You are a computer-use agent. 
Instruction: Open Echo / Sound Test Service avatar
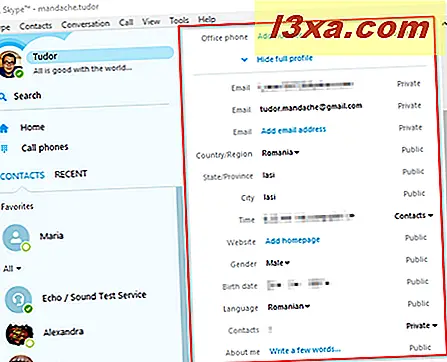[x=18, y=299]
